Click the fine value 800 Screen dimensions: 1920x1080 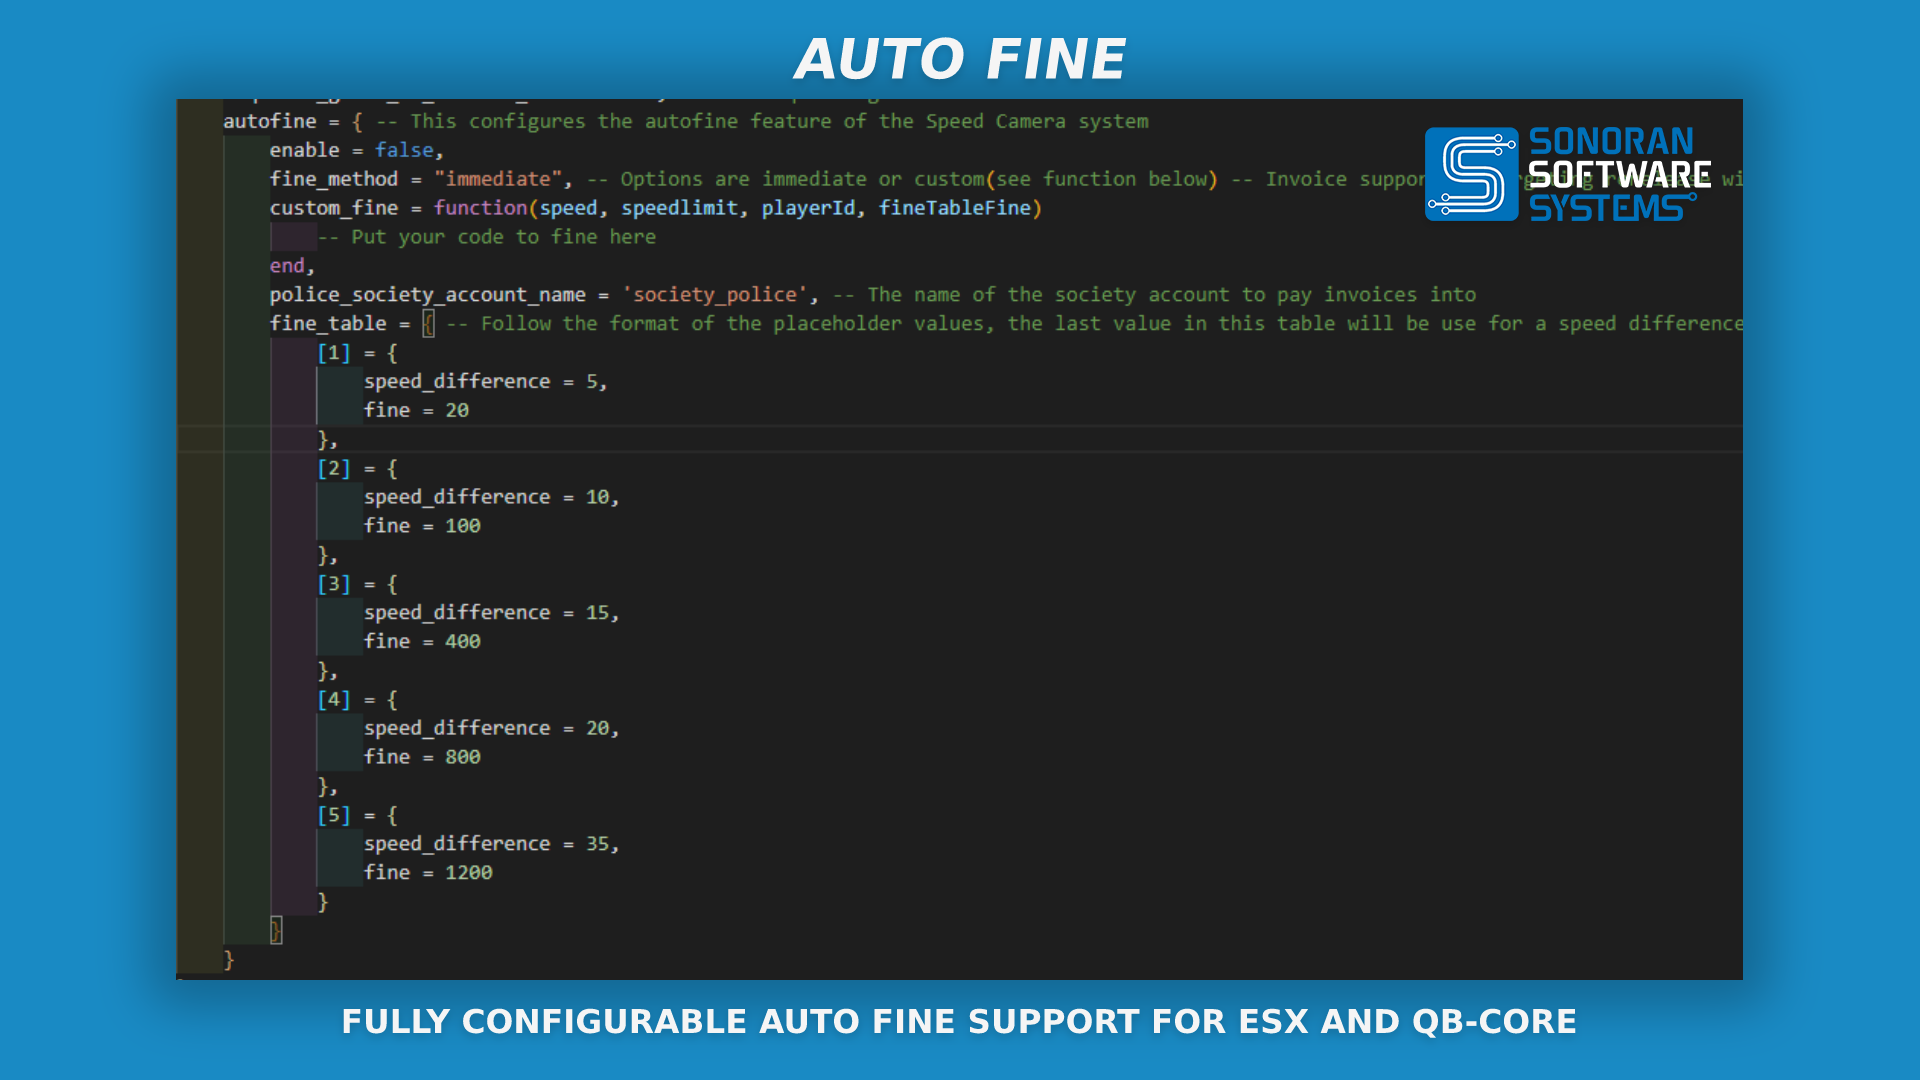[x=462, y=757]
